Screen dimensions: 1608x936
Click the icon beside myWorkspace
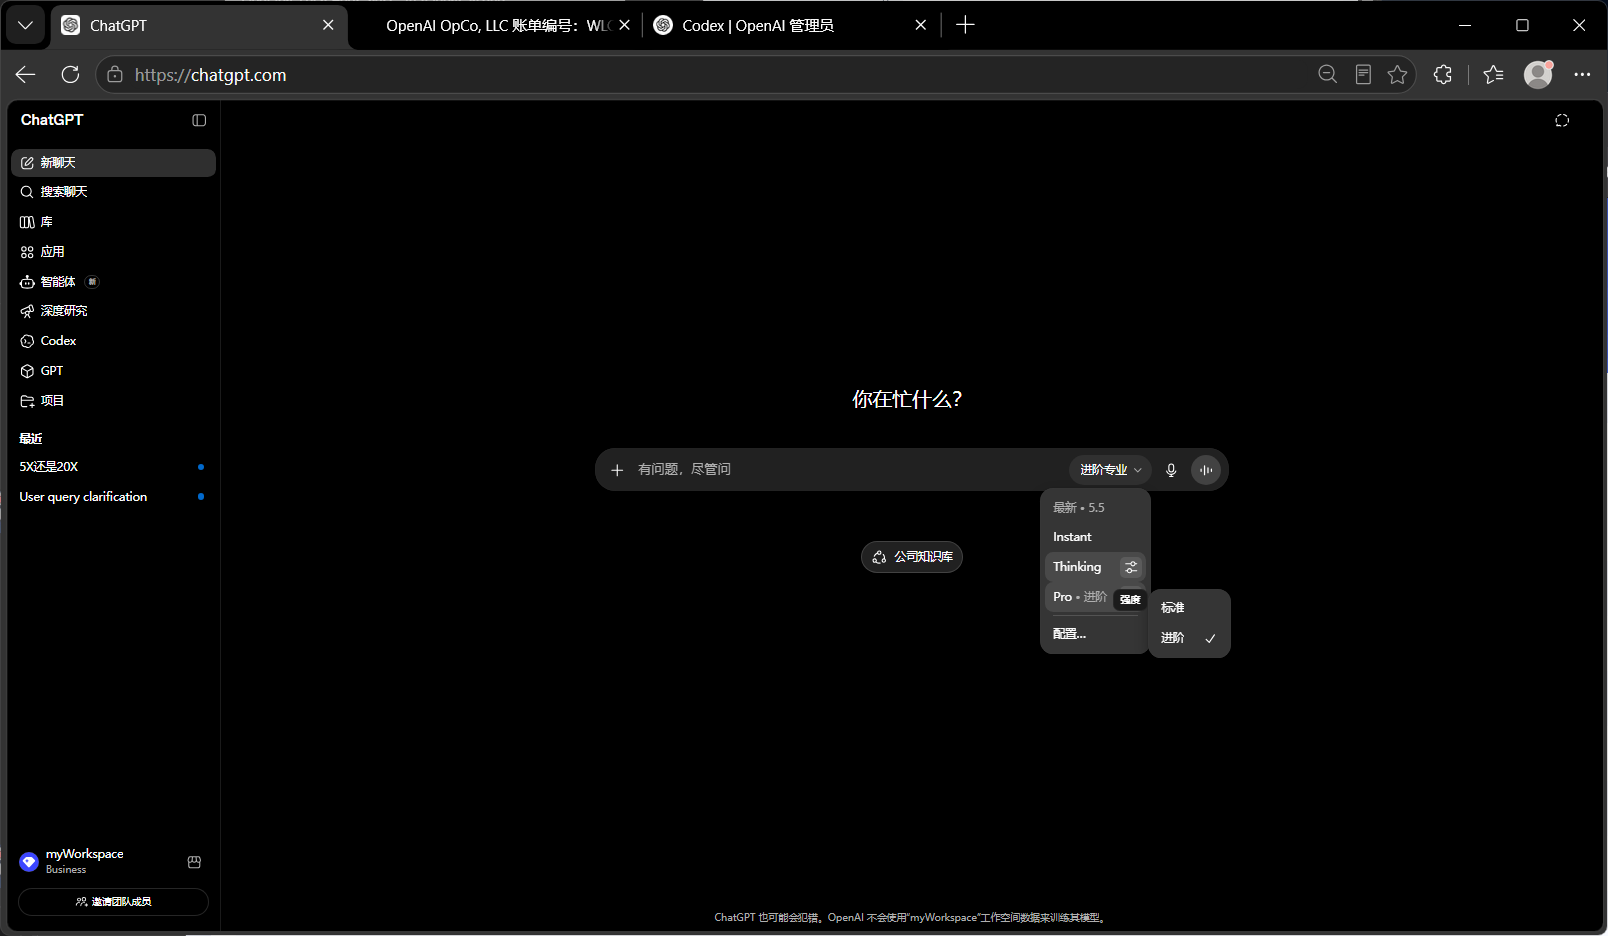[194, 862]
